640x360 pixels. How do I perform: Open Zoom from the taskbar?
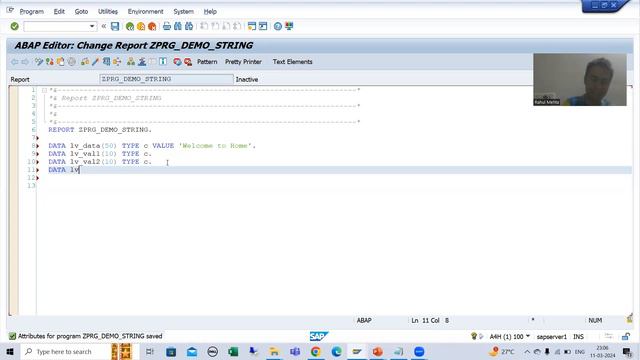click(x=419, y=351)
